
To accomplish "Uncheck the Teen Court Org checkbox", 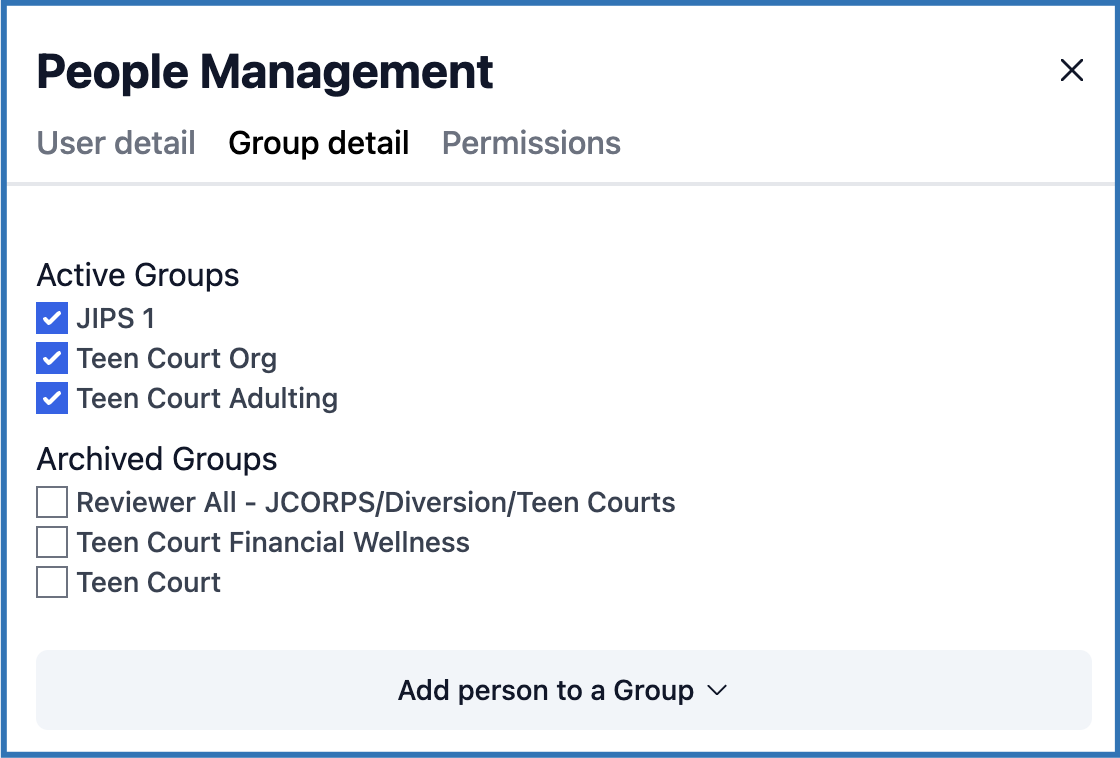I will tap(52, 358).
